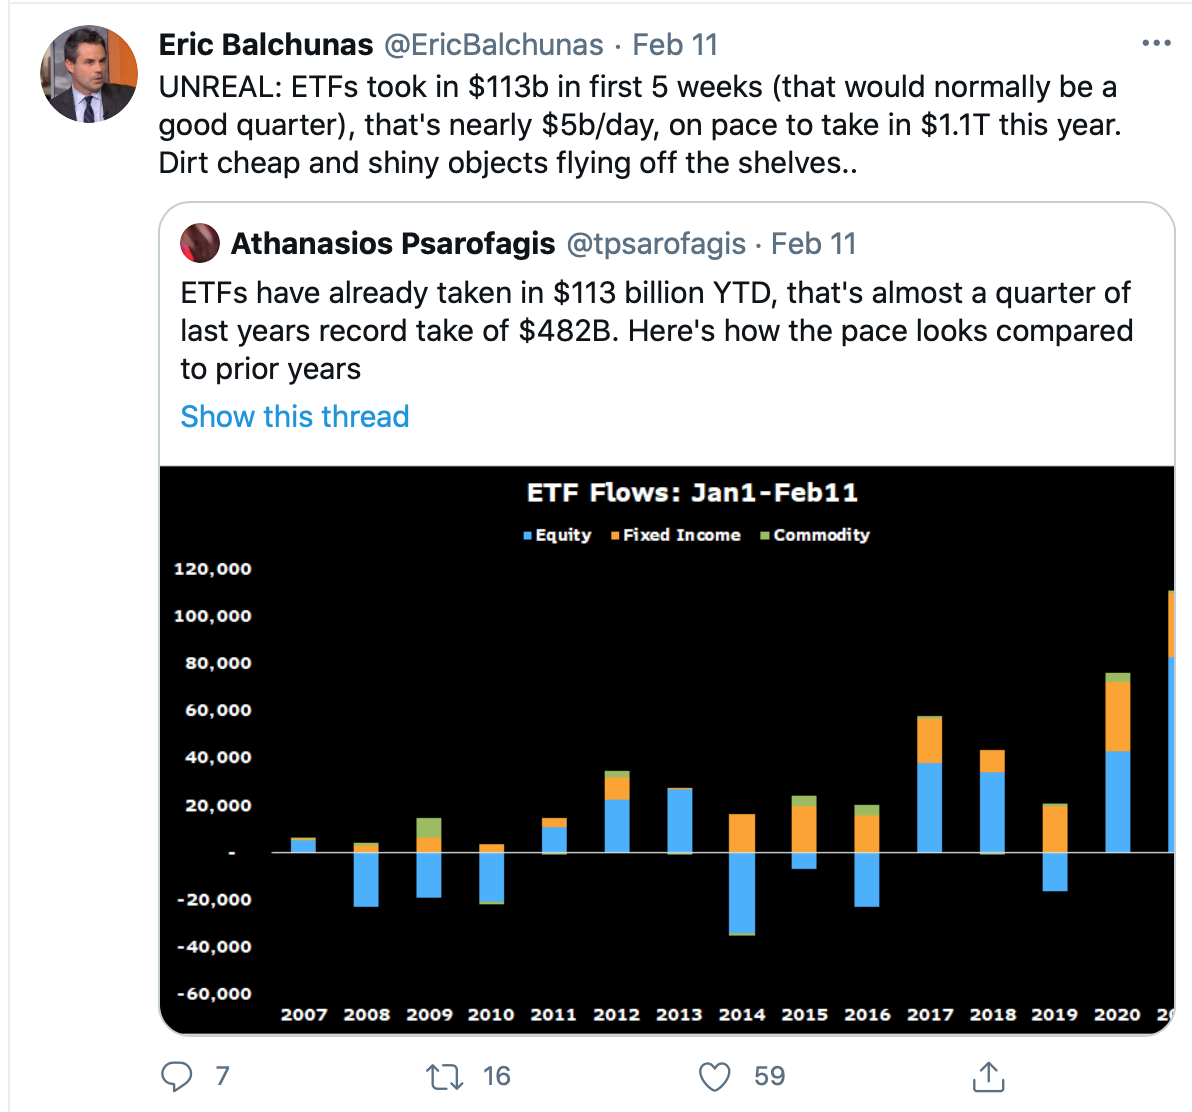This screenshot has width=1192, height=1112.
Task: Click the Show this thread link
Action: point(295,416)
